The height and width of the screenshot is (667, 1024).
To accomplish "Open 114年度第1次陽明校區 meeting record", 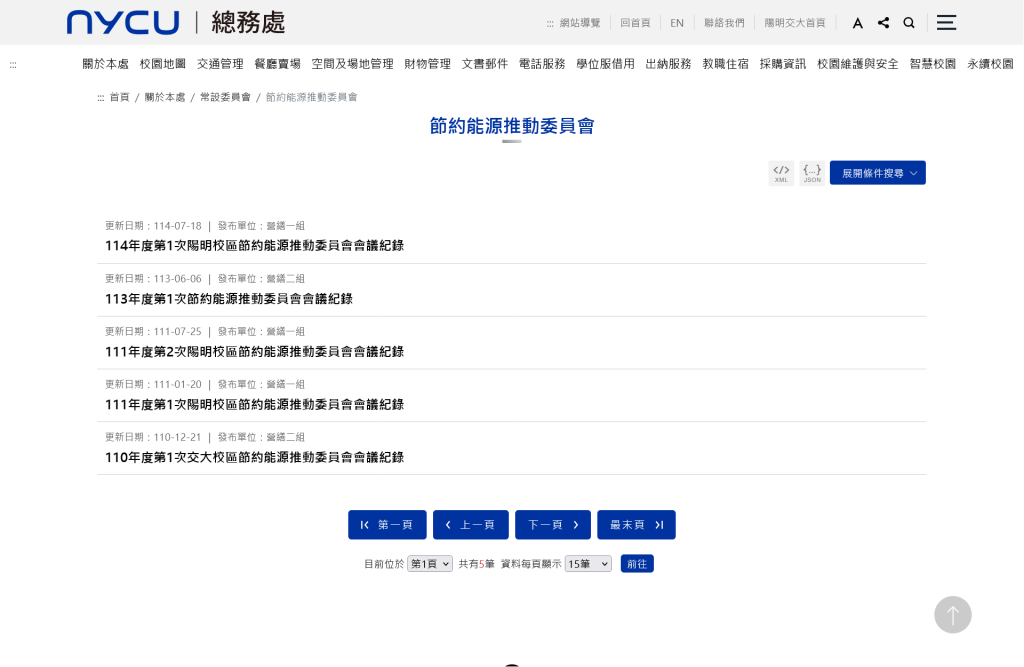I will pos(254,246).
